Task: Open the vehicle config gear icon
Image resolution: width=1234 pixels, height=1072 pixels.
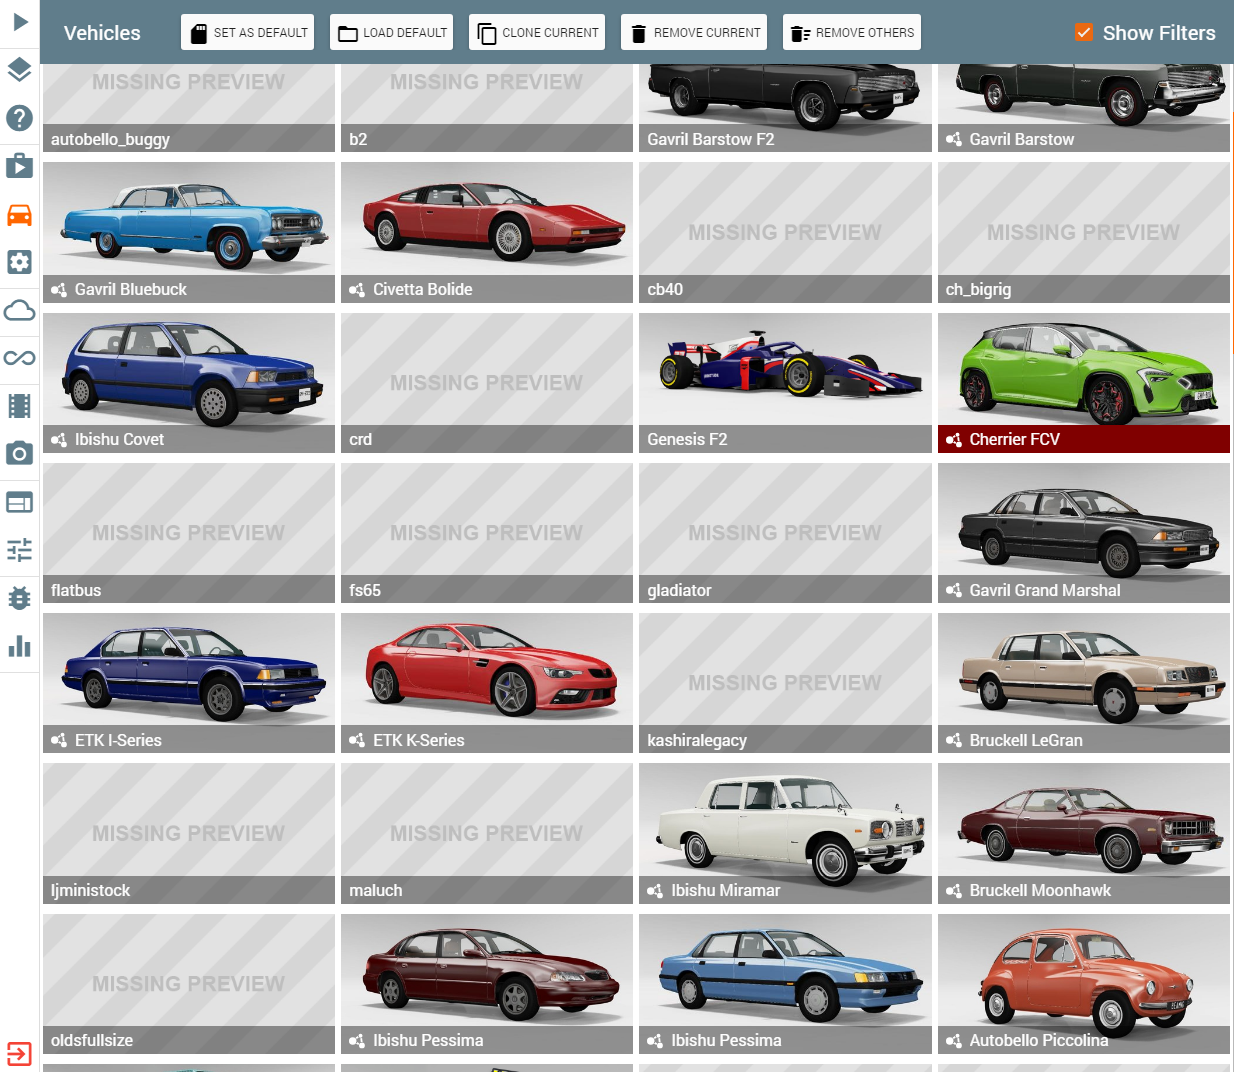Action: 20,262
